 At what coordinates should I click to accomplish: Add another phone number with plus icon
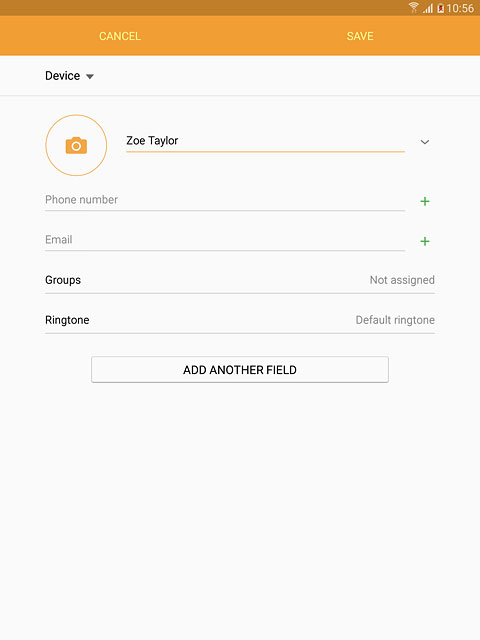tap(425, 201)
